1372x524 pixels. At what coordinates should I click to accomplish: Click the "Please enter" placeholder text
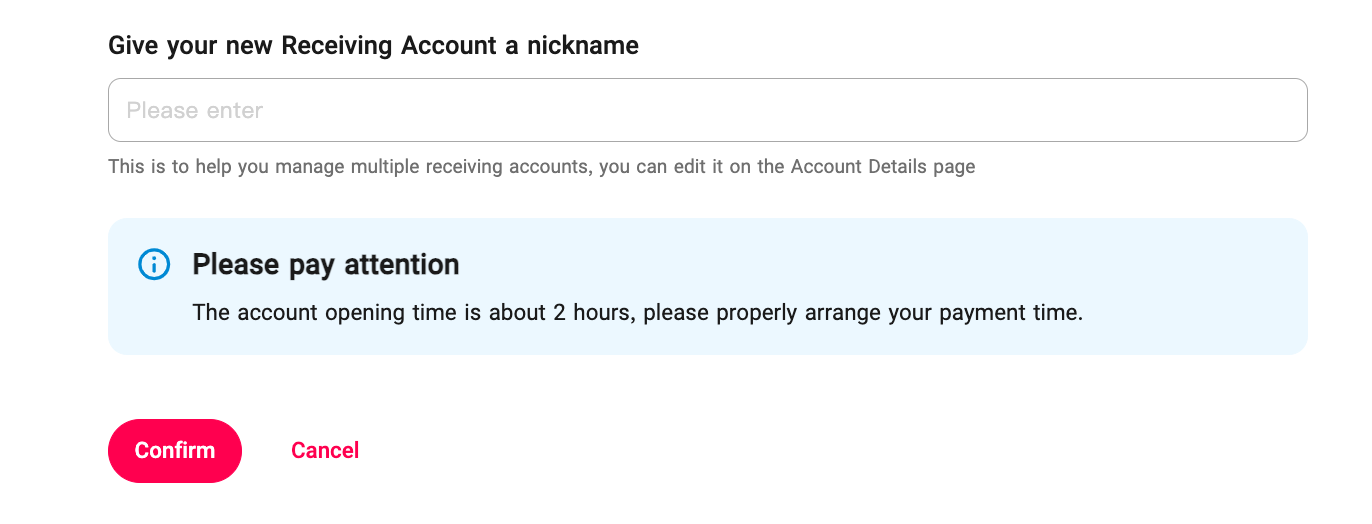pyautogui.click(x=195, y=110)
